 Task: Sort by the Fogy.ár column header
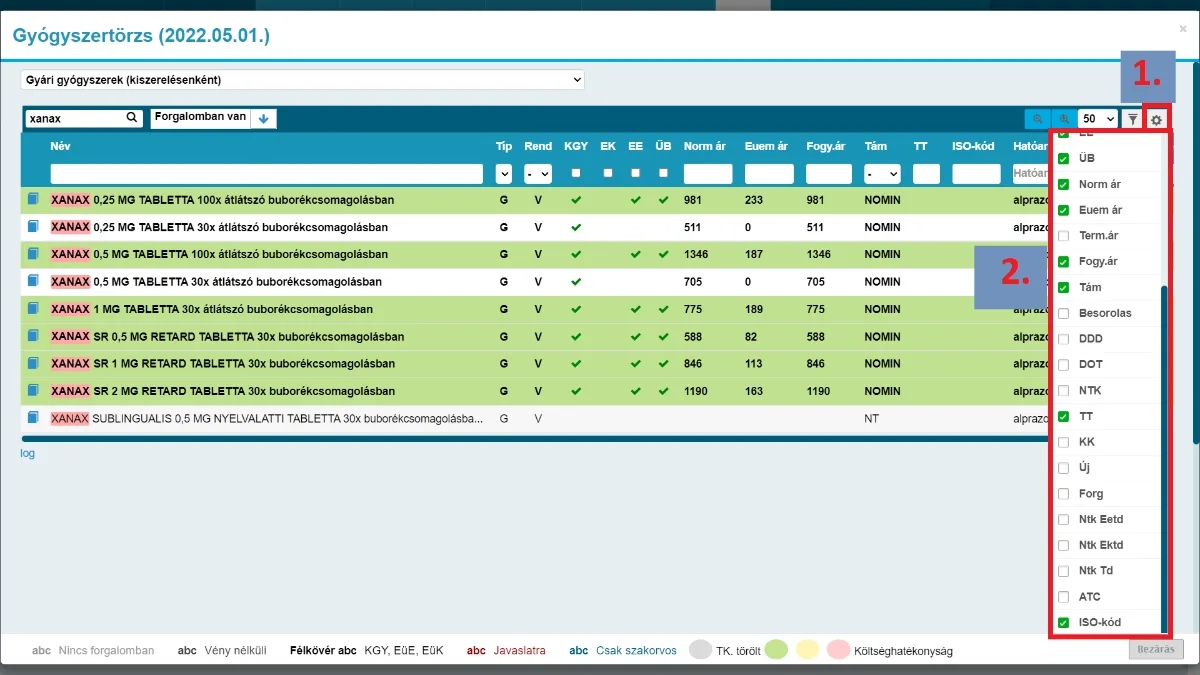coord(827,146)
